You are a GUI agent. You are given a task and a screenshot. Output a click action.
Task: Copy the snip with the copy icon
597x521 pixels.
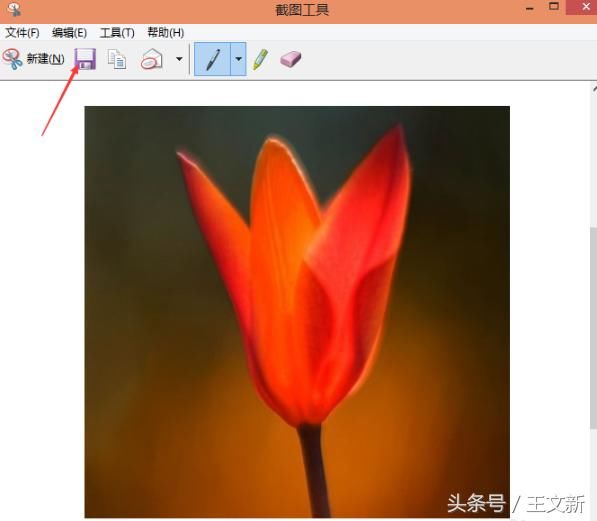click(117, 59)
